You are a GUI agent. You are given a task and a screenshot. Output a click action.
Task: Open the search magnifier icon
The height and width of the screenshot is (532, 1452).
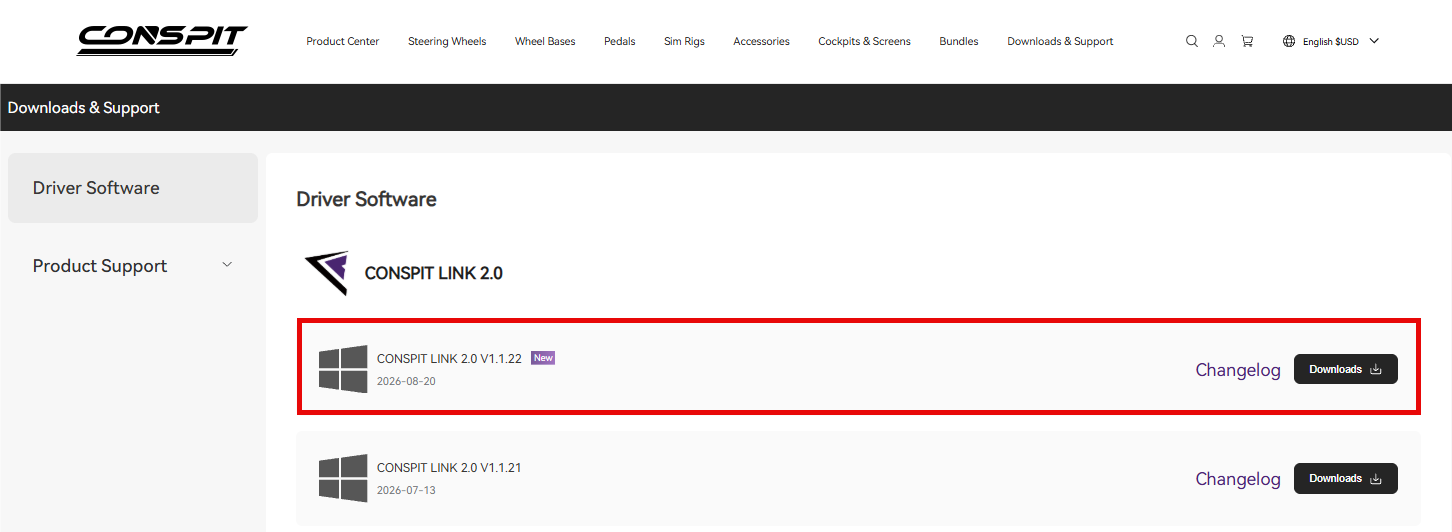click(1192, 41)
